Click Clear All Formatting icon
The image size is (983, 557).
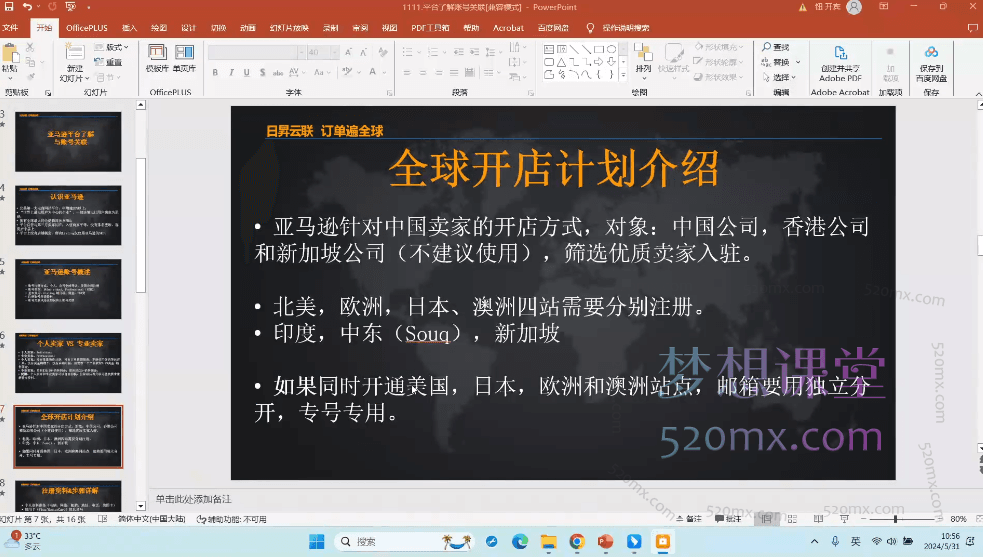coord(382,52)
